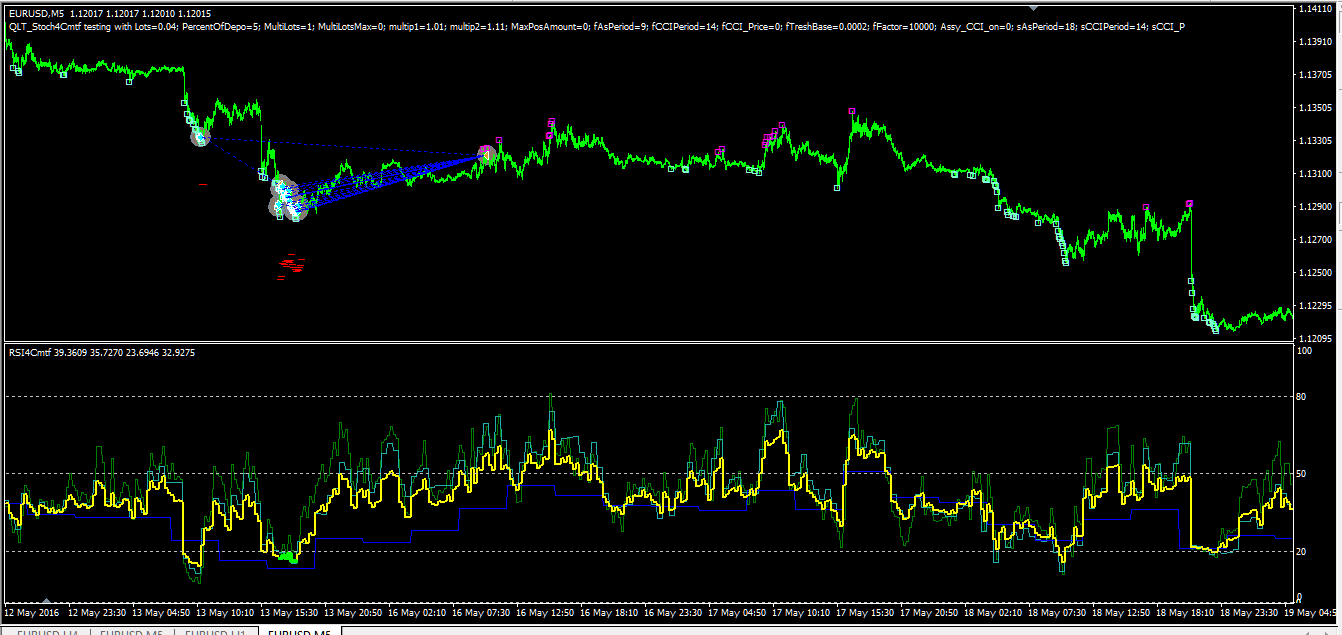
Task: Click the QLT_Stoch4Cmtf testing parameters line
Action: [596, 27]
